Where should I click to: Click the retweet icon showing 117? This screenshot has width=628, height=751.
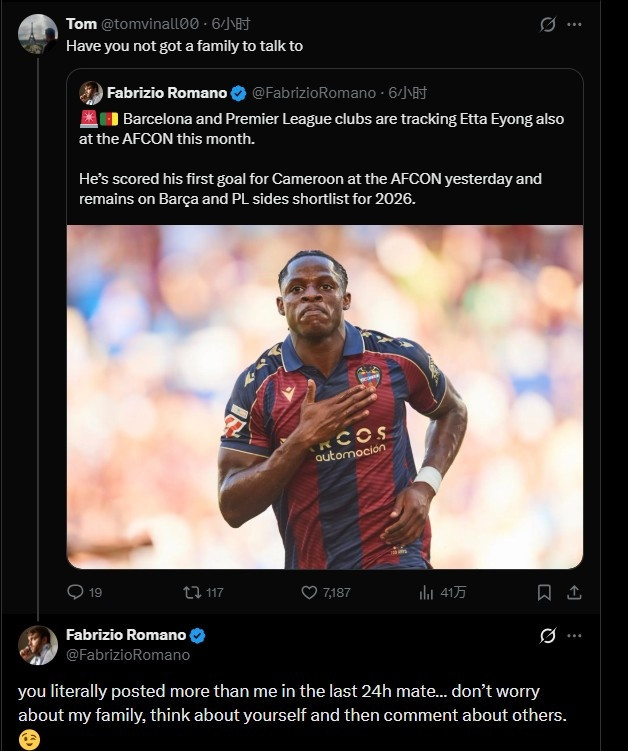click(x=192, y=592)
